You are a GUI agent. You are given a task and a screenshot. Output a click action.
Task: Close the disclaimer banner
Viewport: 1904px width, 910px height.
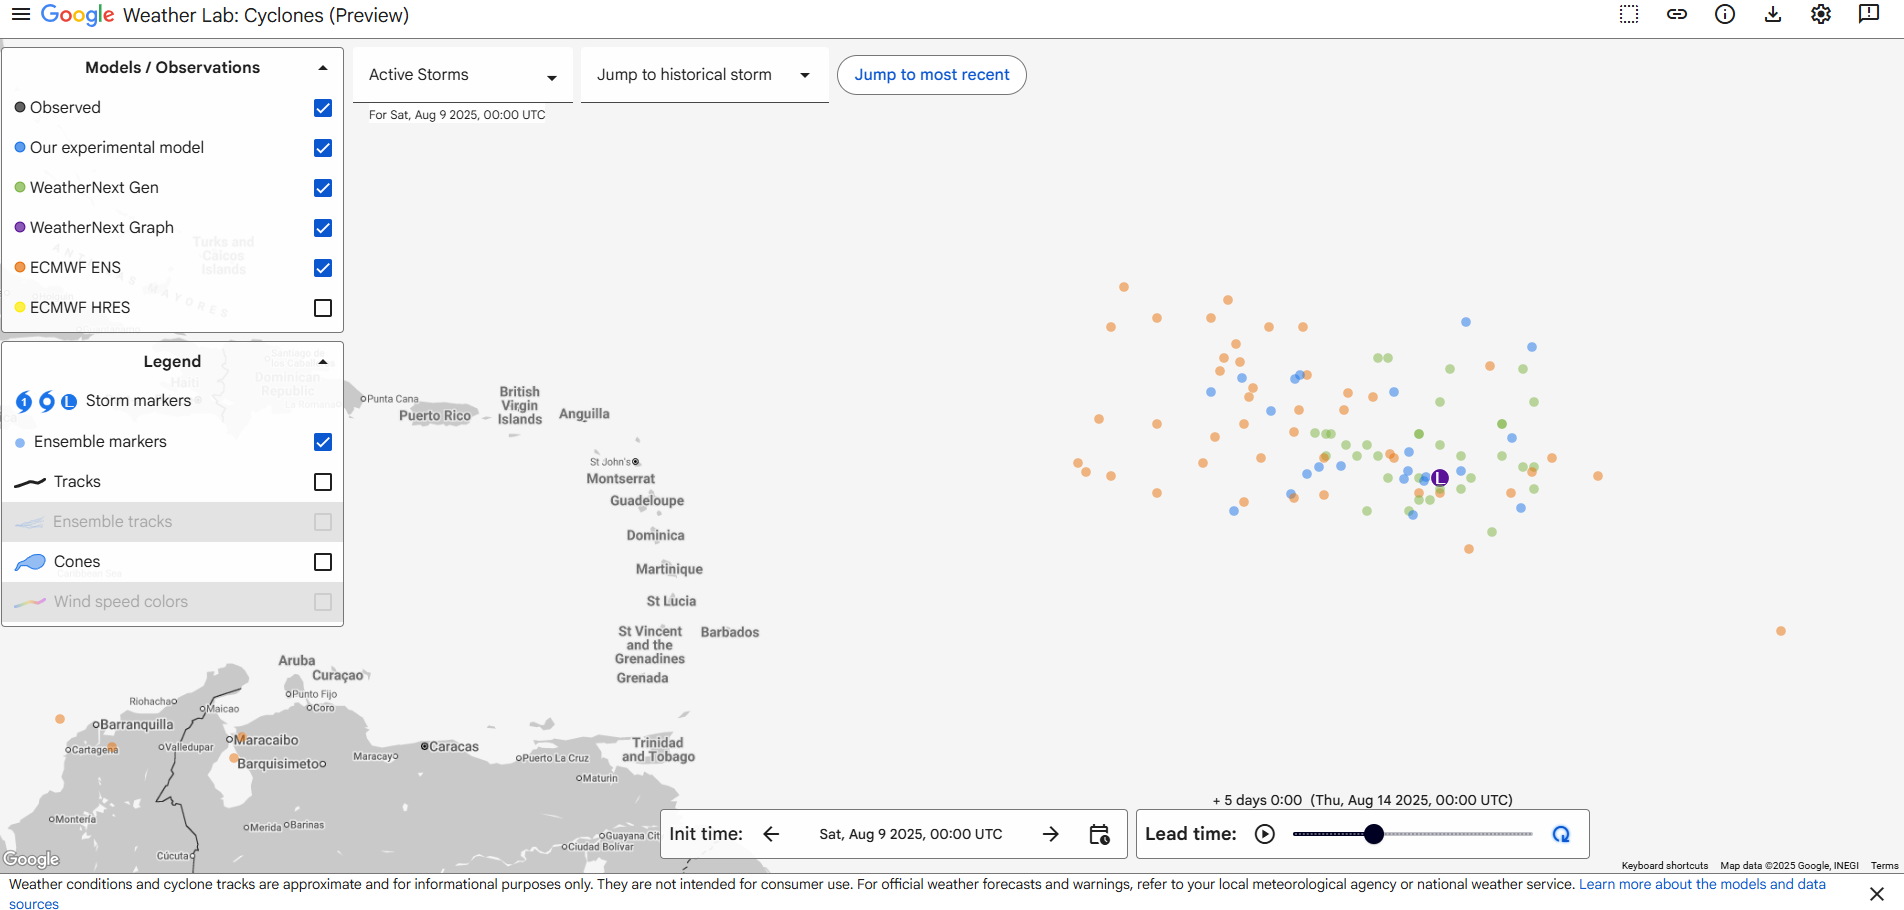1877,893
